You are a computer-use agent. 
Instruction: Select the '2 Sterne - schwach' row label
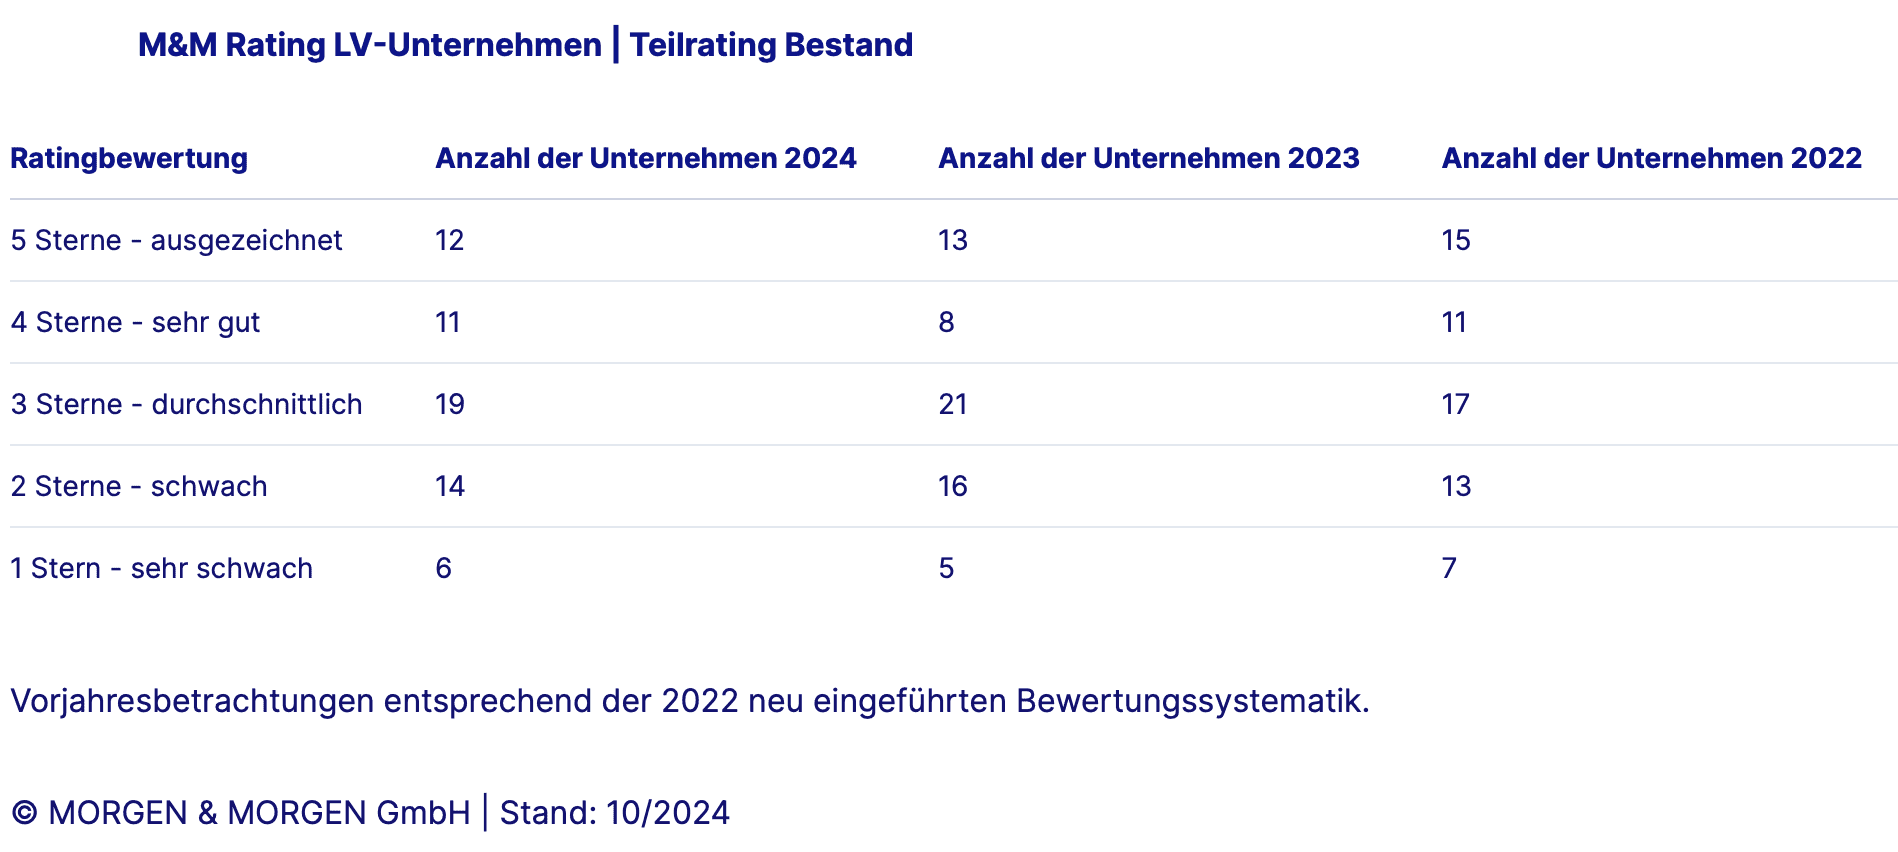pos(139,486)
